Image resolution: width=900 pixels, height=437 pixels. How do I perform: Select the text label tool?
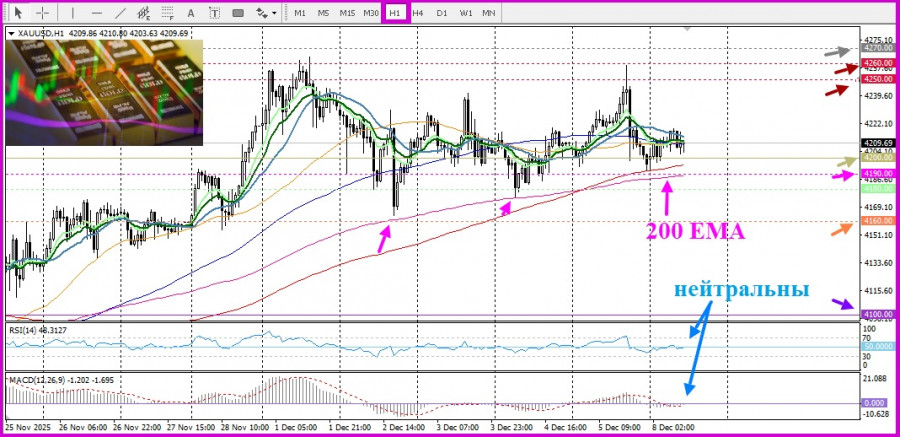point(214,13)
